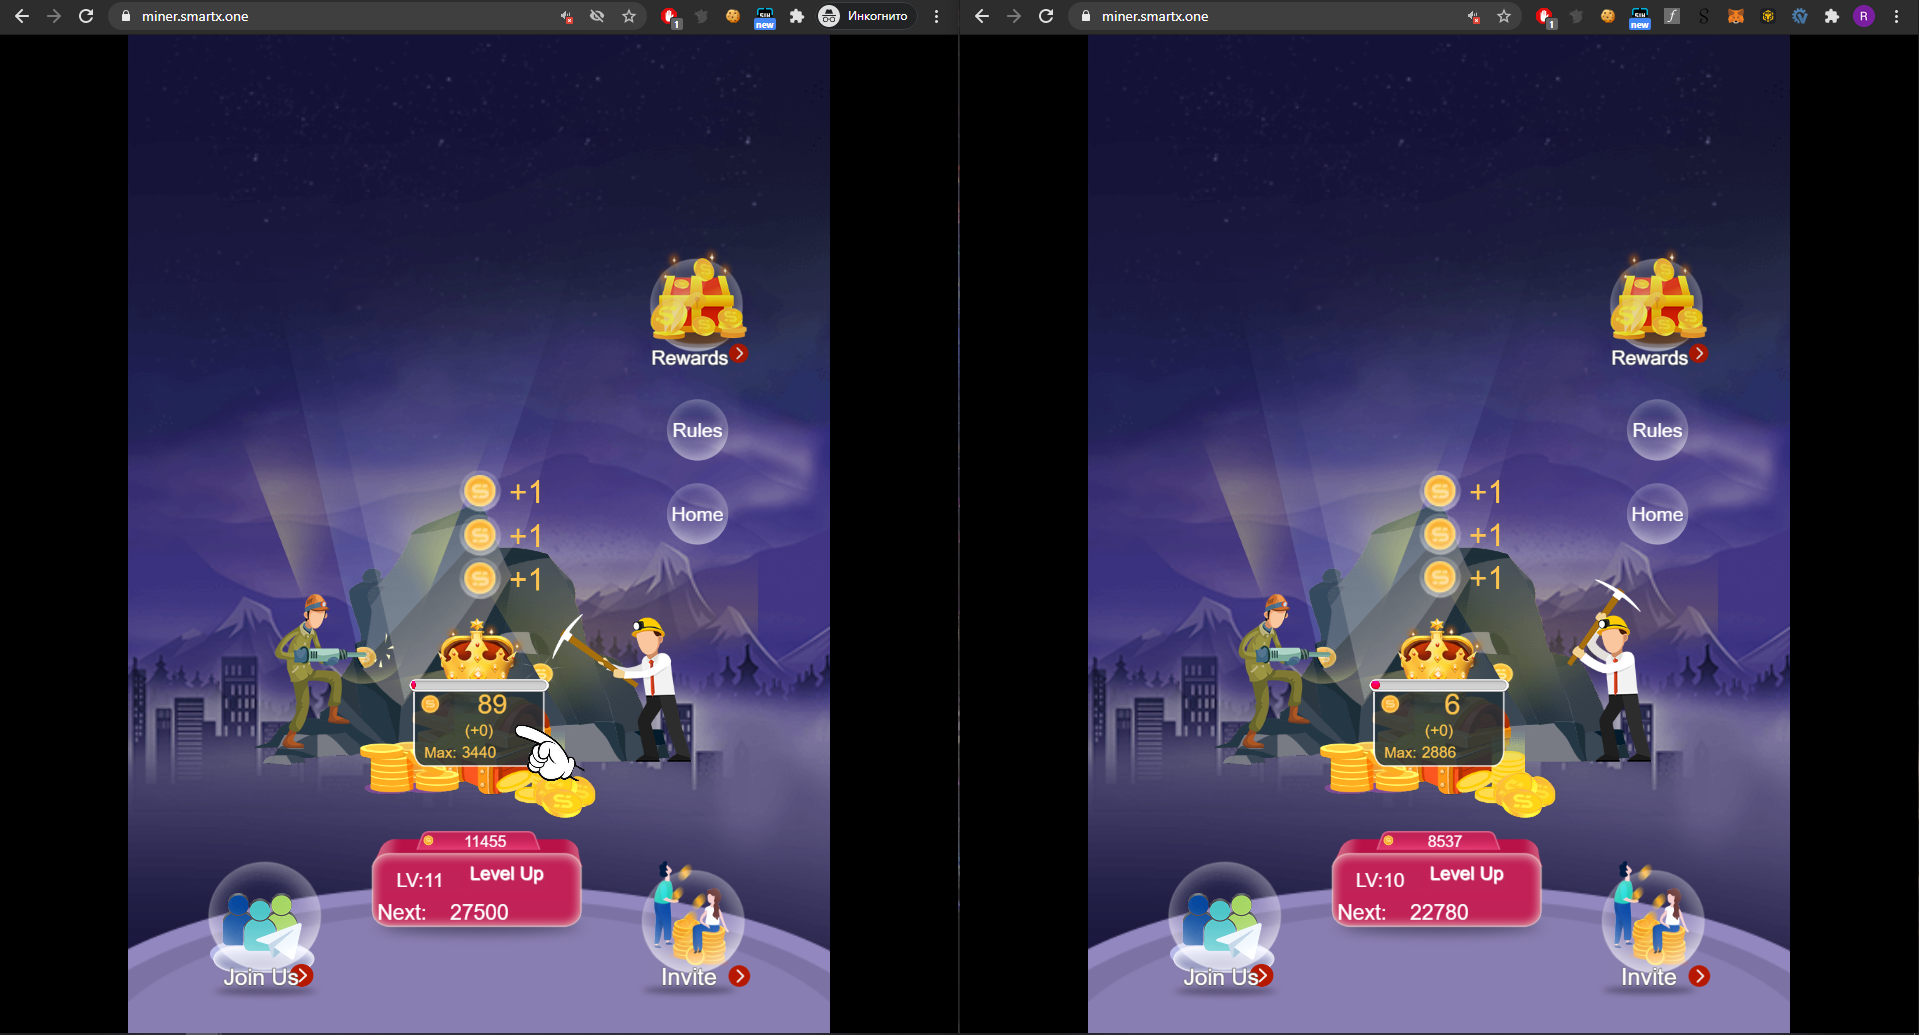Click Level Up on the LV:11 panel
The height and width of the screenshot is (1035, 1919).
pos(507,874)
